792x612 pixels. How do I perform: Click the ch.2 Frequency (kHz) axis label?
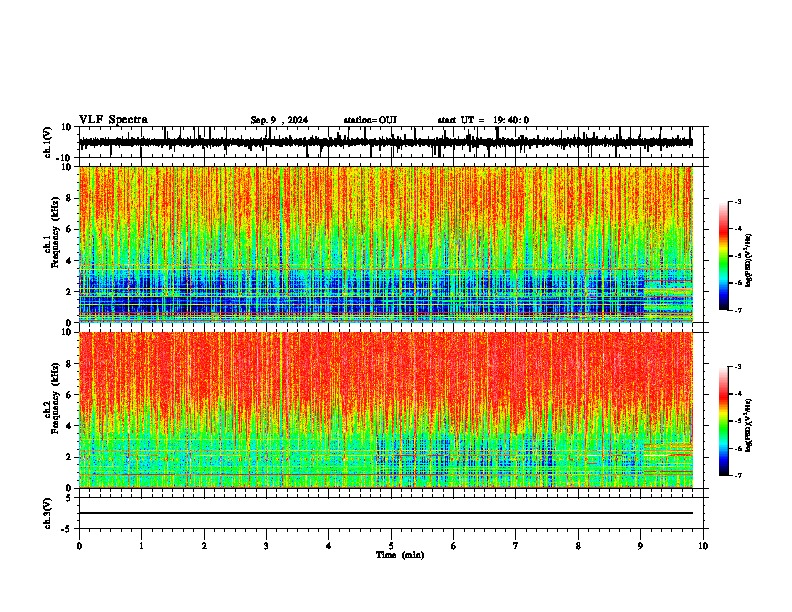click(52, 397)
